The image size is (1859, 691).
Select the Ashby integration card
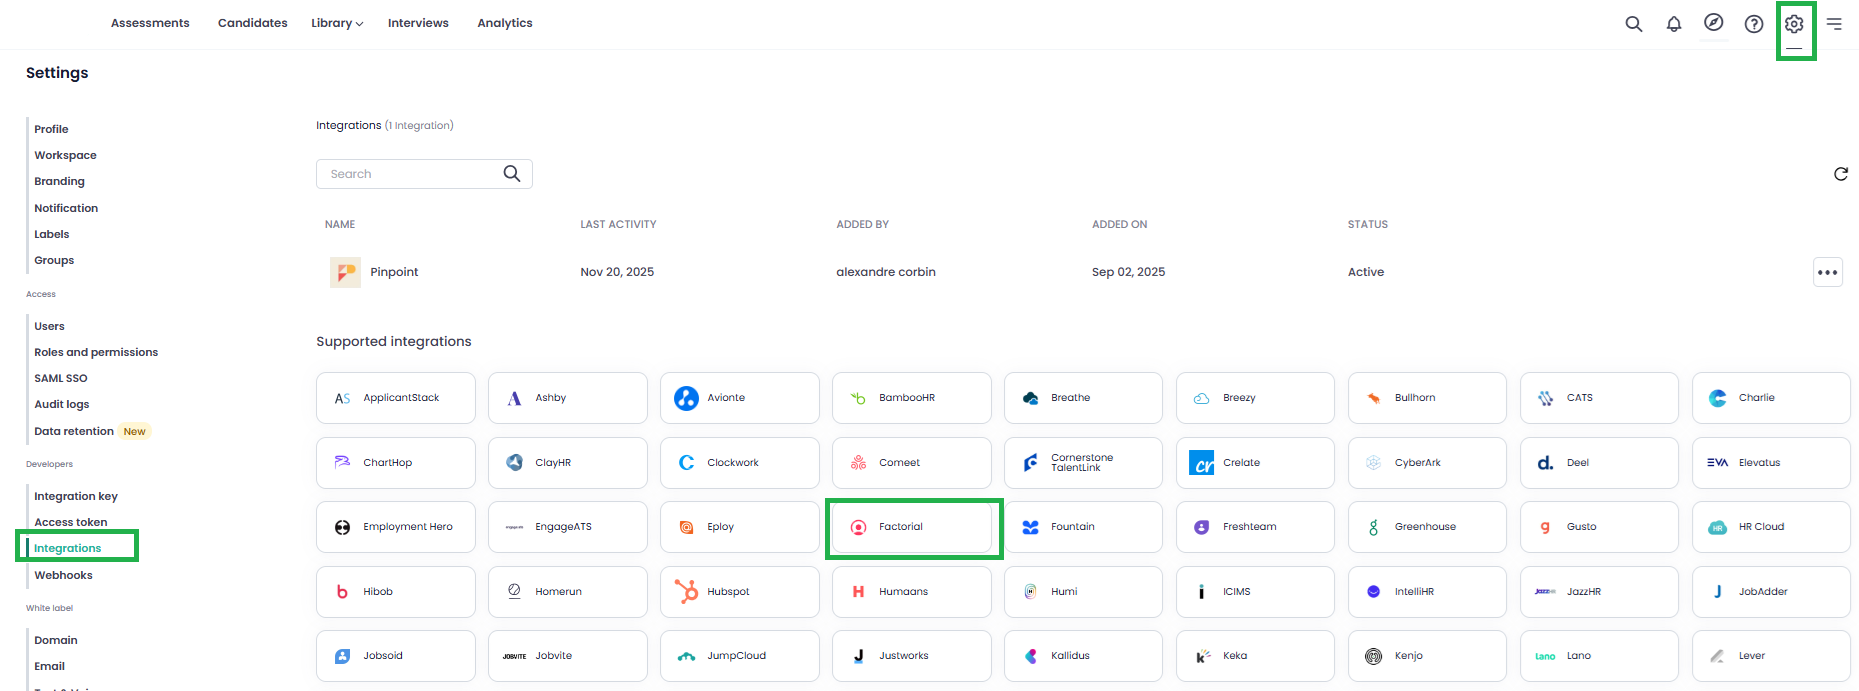568,398
